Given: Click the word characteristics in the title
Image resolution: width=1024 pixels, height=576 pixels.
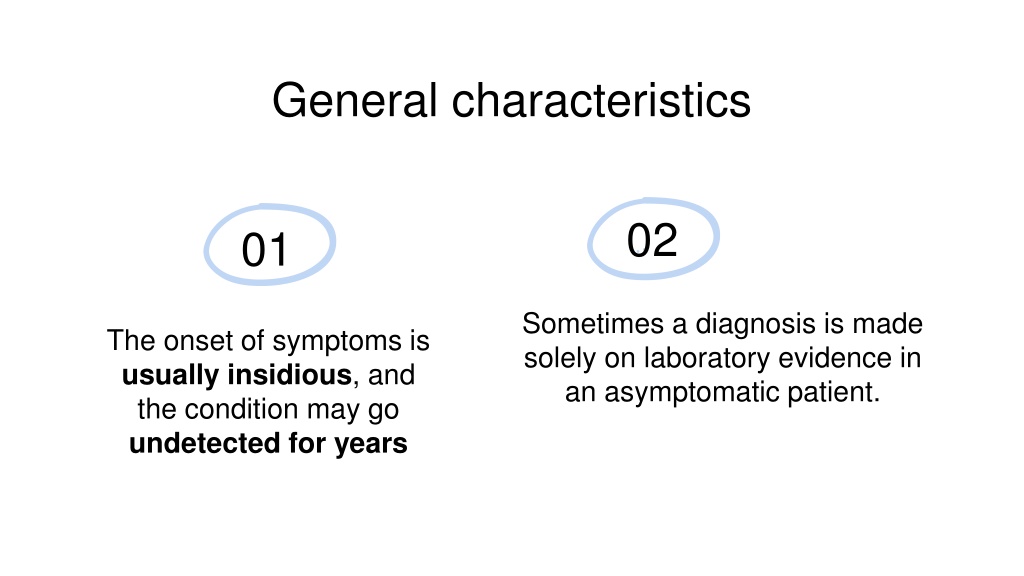Looking at the screenshot, I should click(601, 101).
